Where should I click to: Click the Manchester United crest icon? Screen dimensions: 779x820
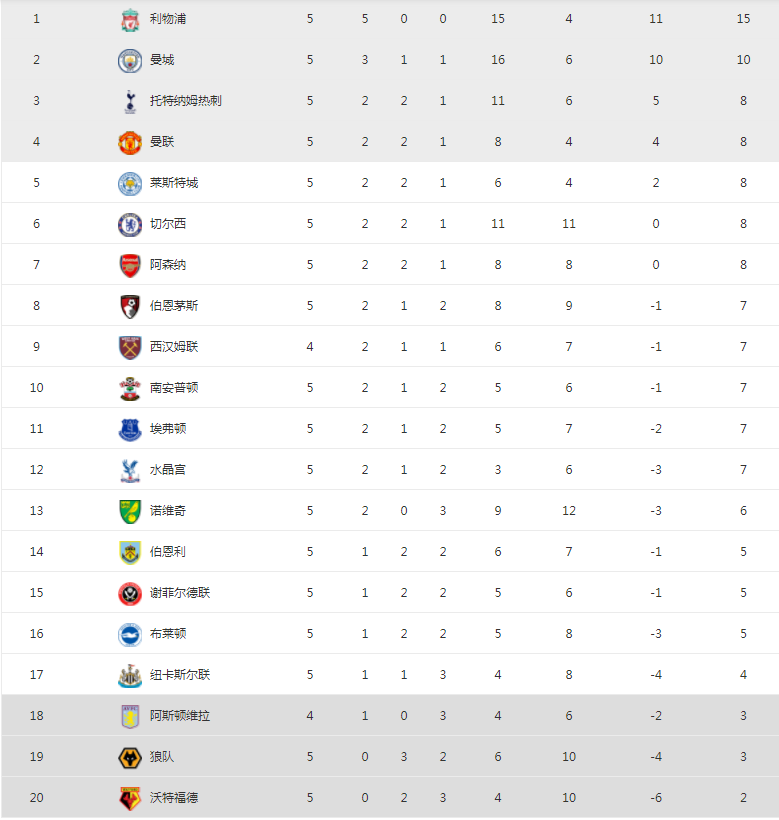coord(130,142)
